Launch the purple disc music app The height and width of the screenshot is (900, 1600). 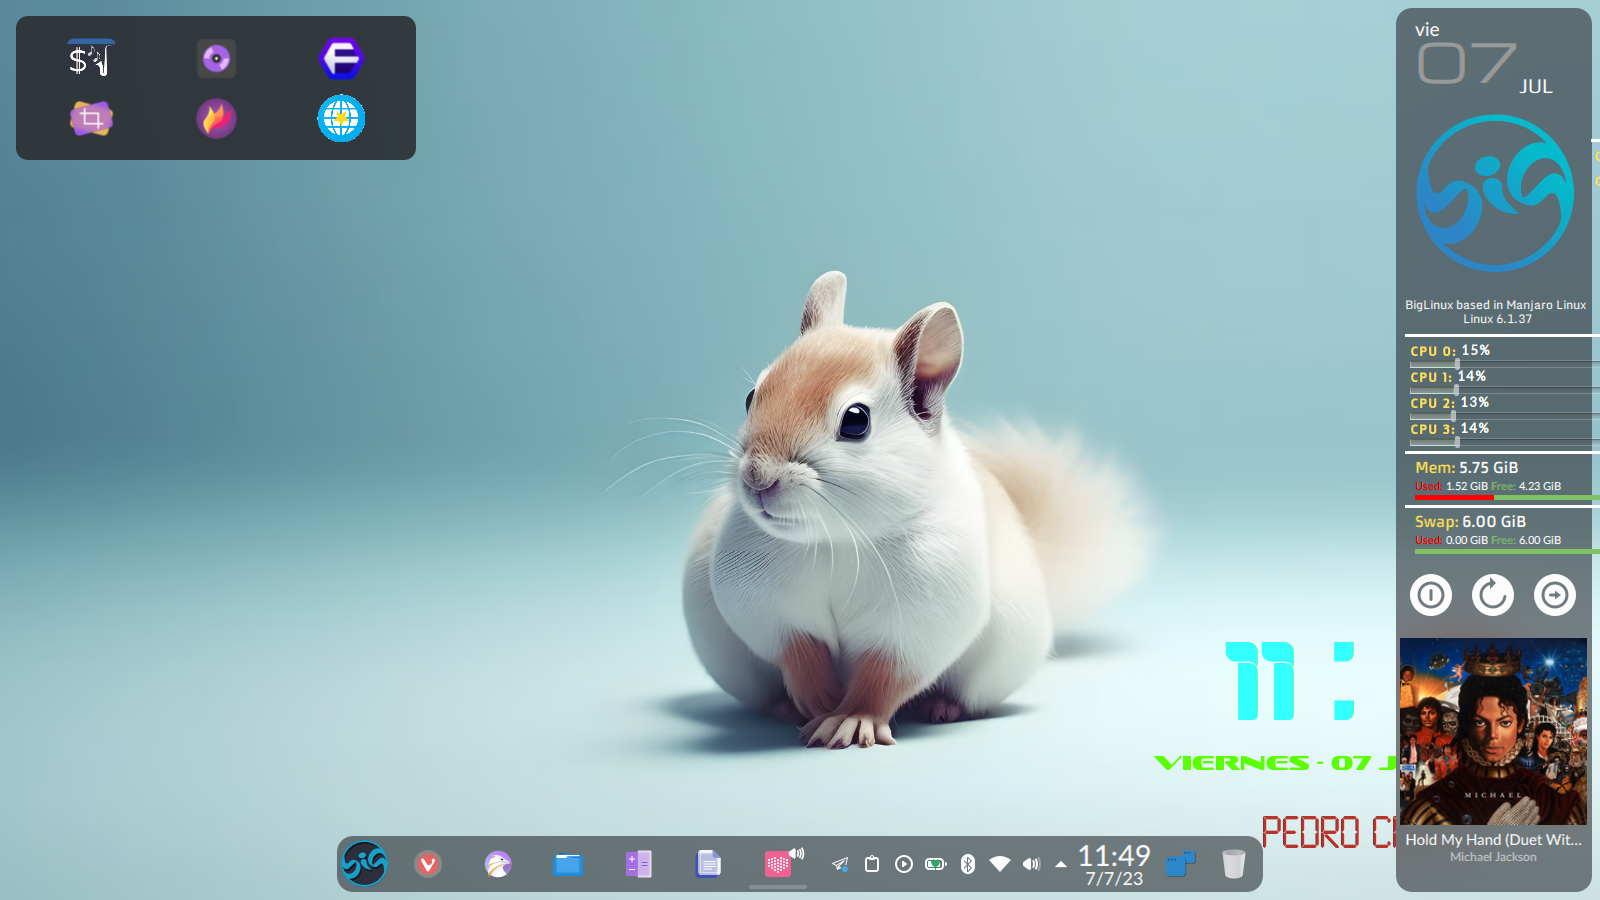216,59
